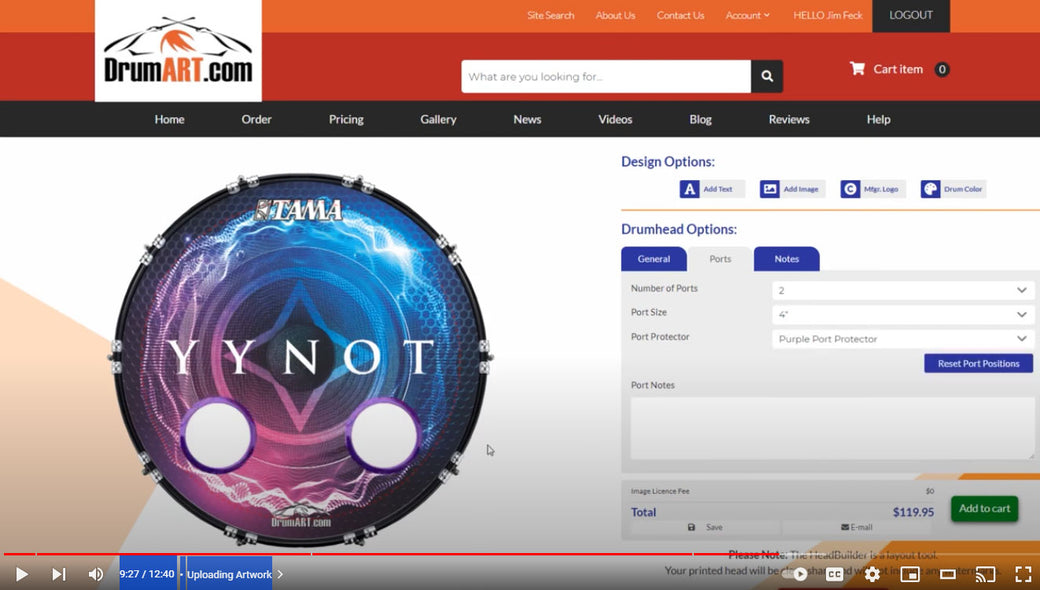Screen dimensions: 1040x590
Task: Click inside the Port Notes text area
Action: [x=832, y=428]
